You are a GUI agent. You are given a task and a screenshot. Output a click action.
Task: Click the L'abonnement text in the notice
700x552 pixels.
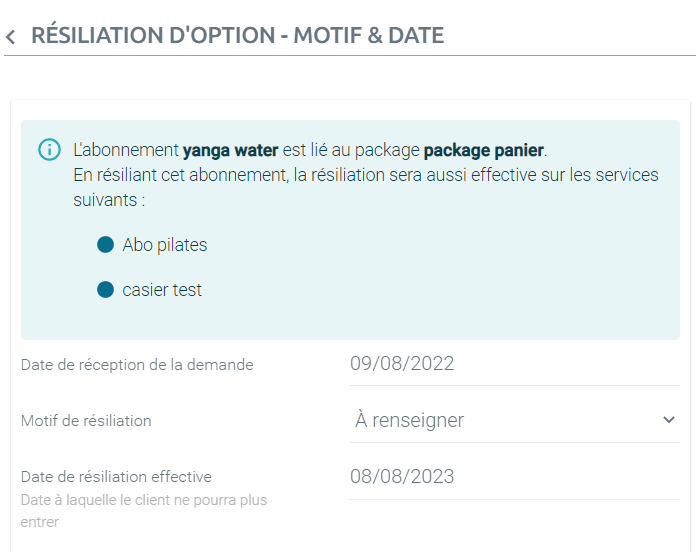[x=126, y=150]
